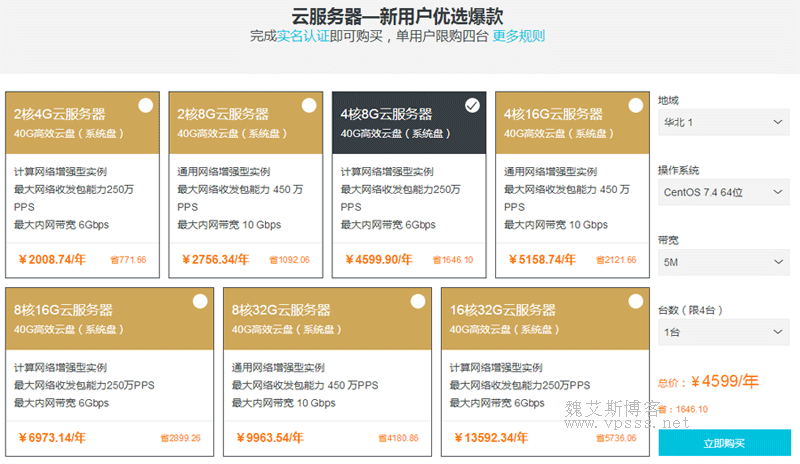Select the 8核32G云服务器 radio circle
This screenshot has width=800, height=464.
417,301
